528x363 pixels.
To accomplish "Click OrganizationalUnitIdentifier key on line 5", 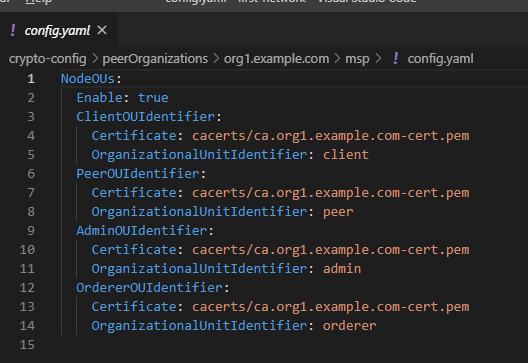I will coord(199,155).
